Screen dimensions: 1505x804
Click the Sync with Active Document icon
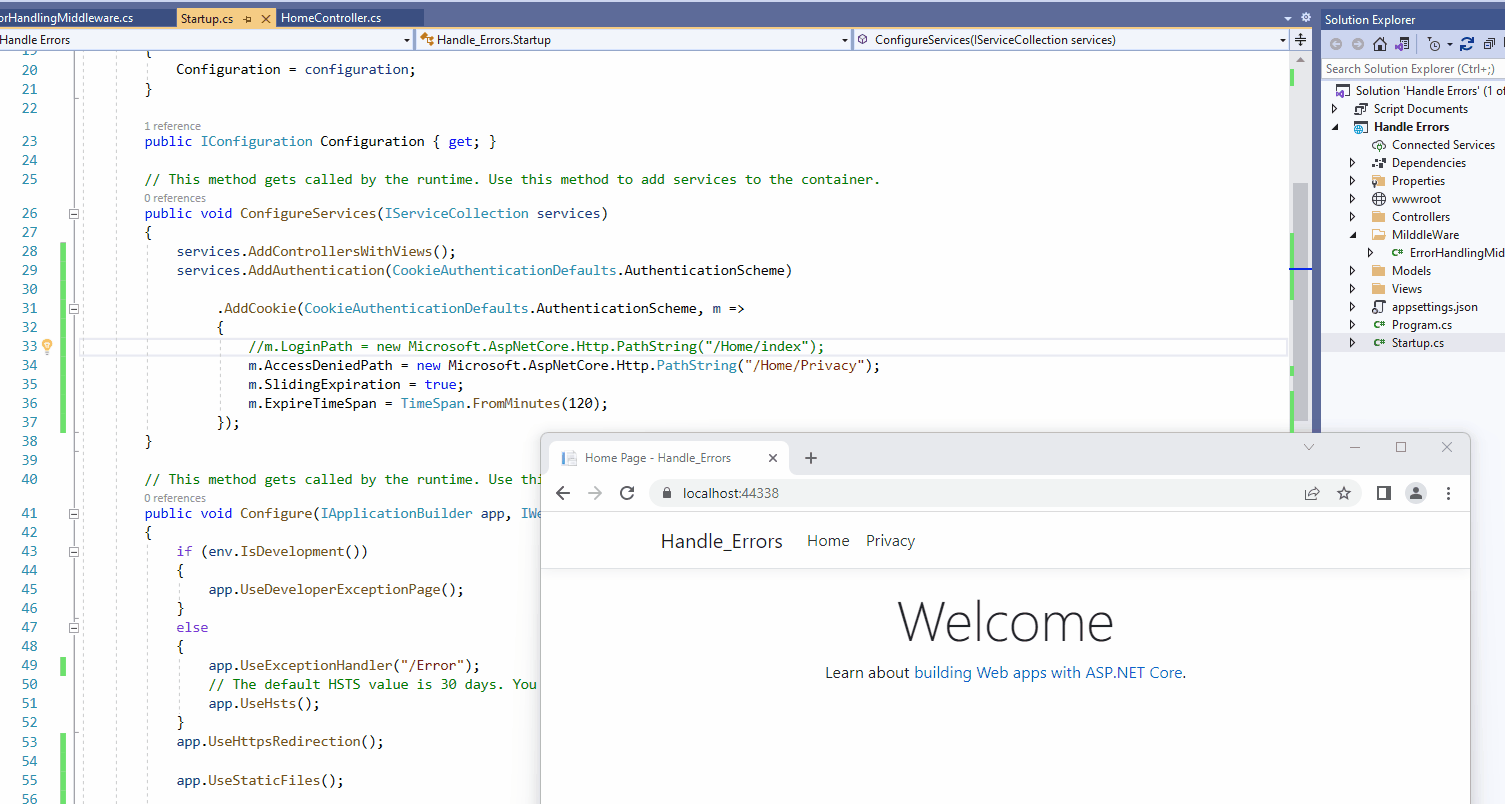coord(1467,44)
